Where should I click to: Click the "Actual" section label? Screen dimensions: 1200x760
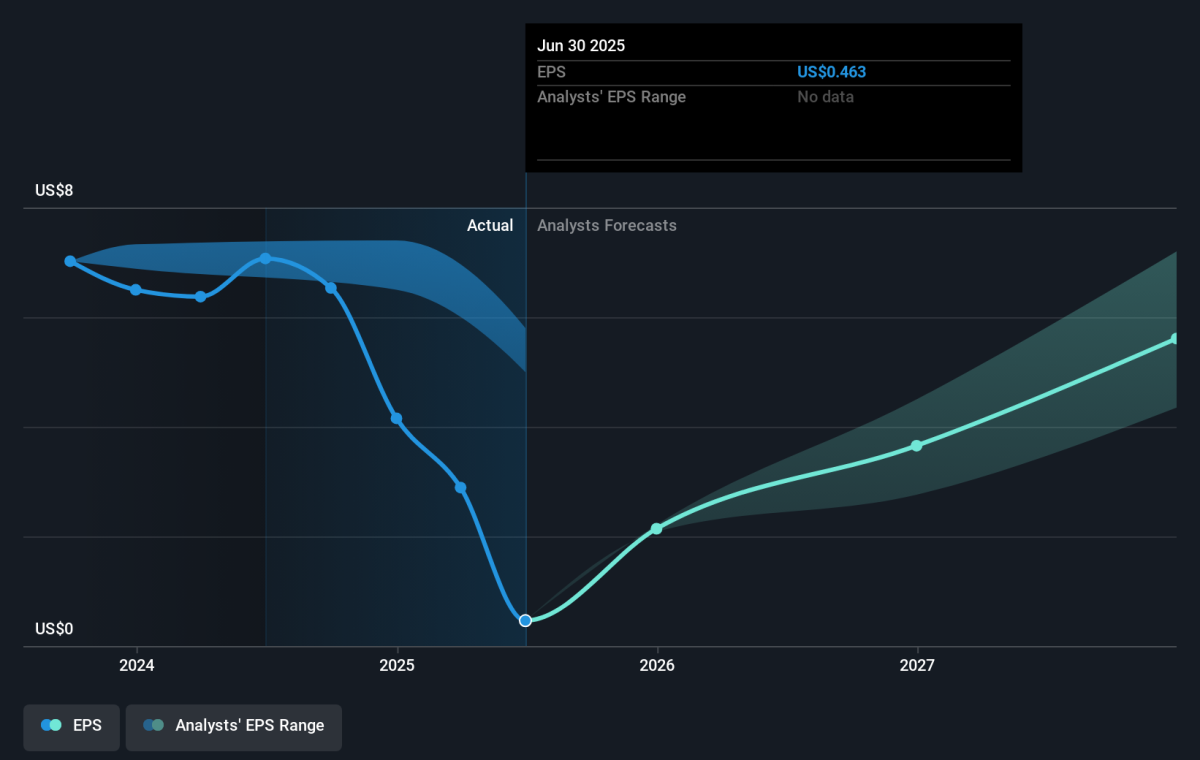[x=490, y=226]
